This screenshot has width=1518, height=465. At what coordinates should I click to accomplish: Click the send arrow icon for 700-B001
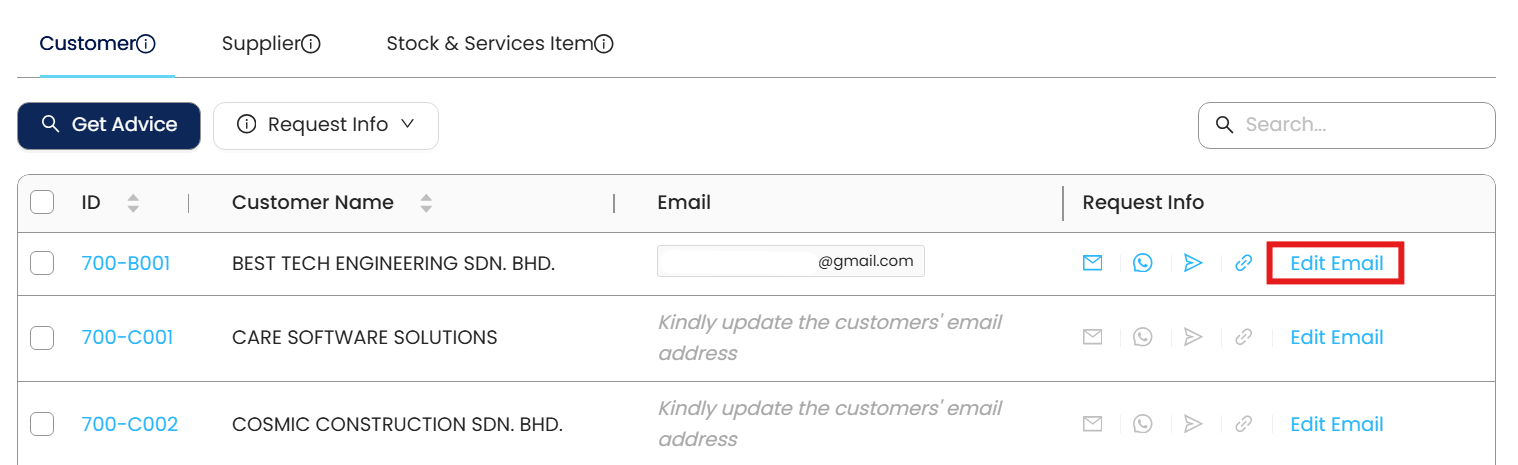[1193, 263]
